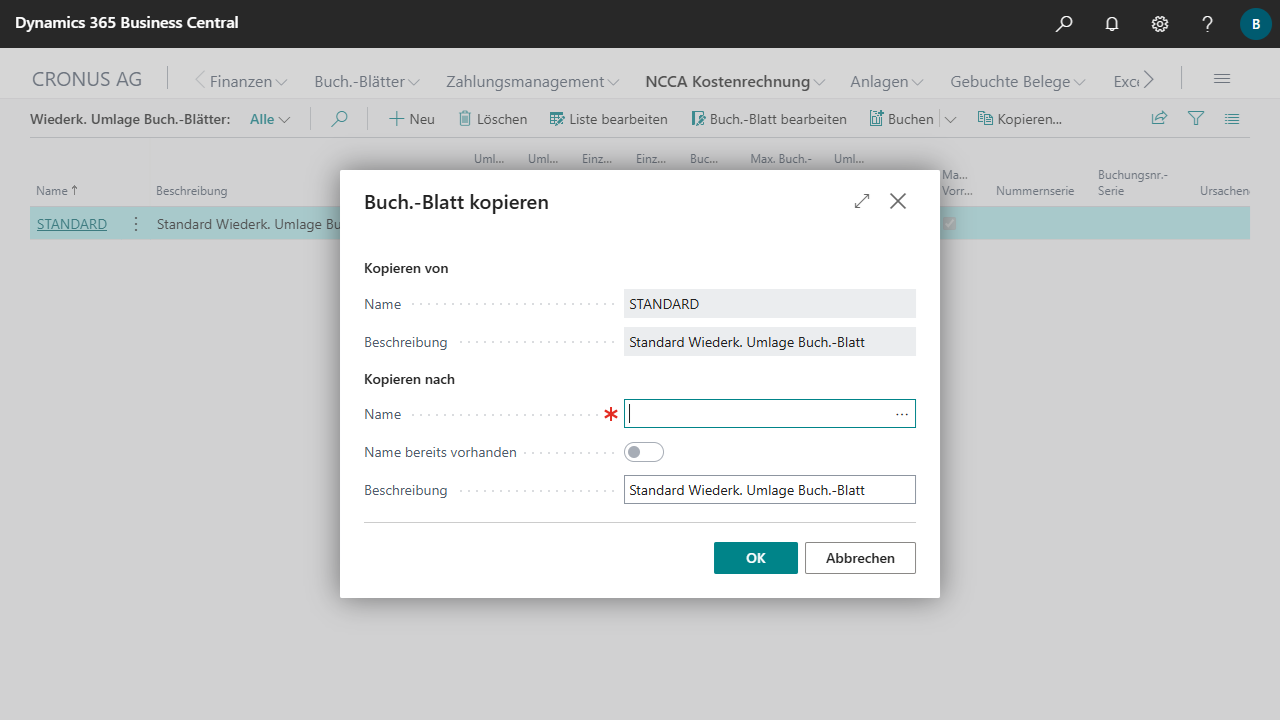Image resolution: width=1280 pixels, height=720 pixels.
Task: Click the Beschreibung input under Kopieren nach
Action: (768, 490)
